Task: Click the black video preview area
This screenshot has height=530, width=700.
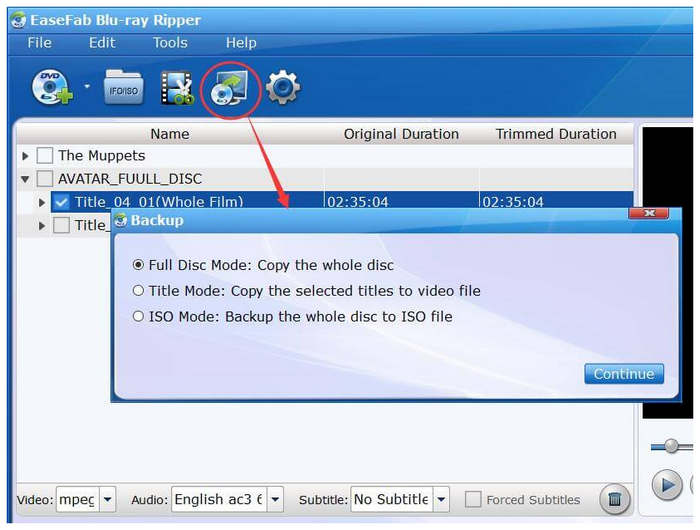Action: [x=668, y=167]
